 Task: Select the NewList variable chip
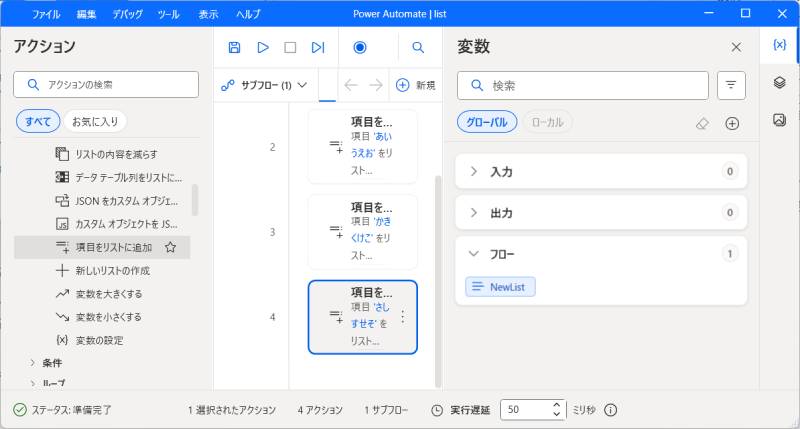[x=500, y=287]
